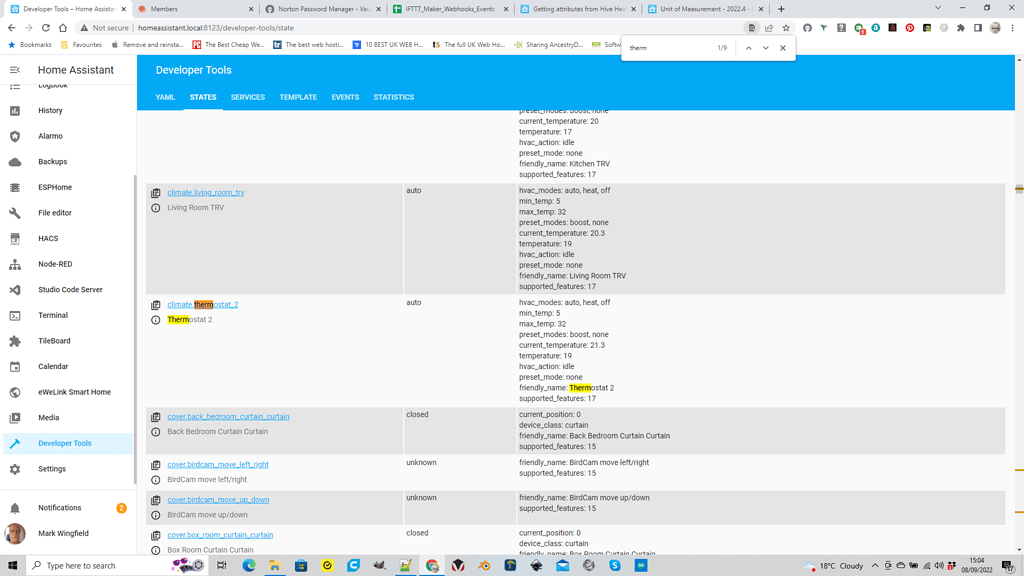Switch to the SERVICES tab
Screen dimensions: 1024x576
(247, 97)
